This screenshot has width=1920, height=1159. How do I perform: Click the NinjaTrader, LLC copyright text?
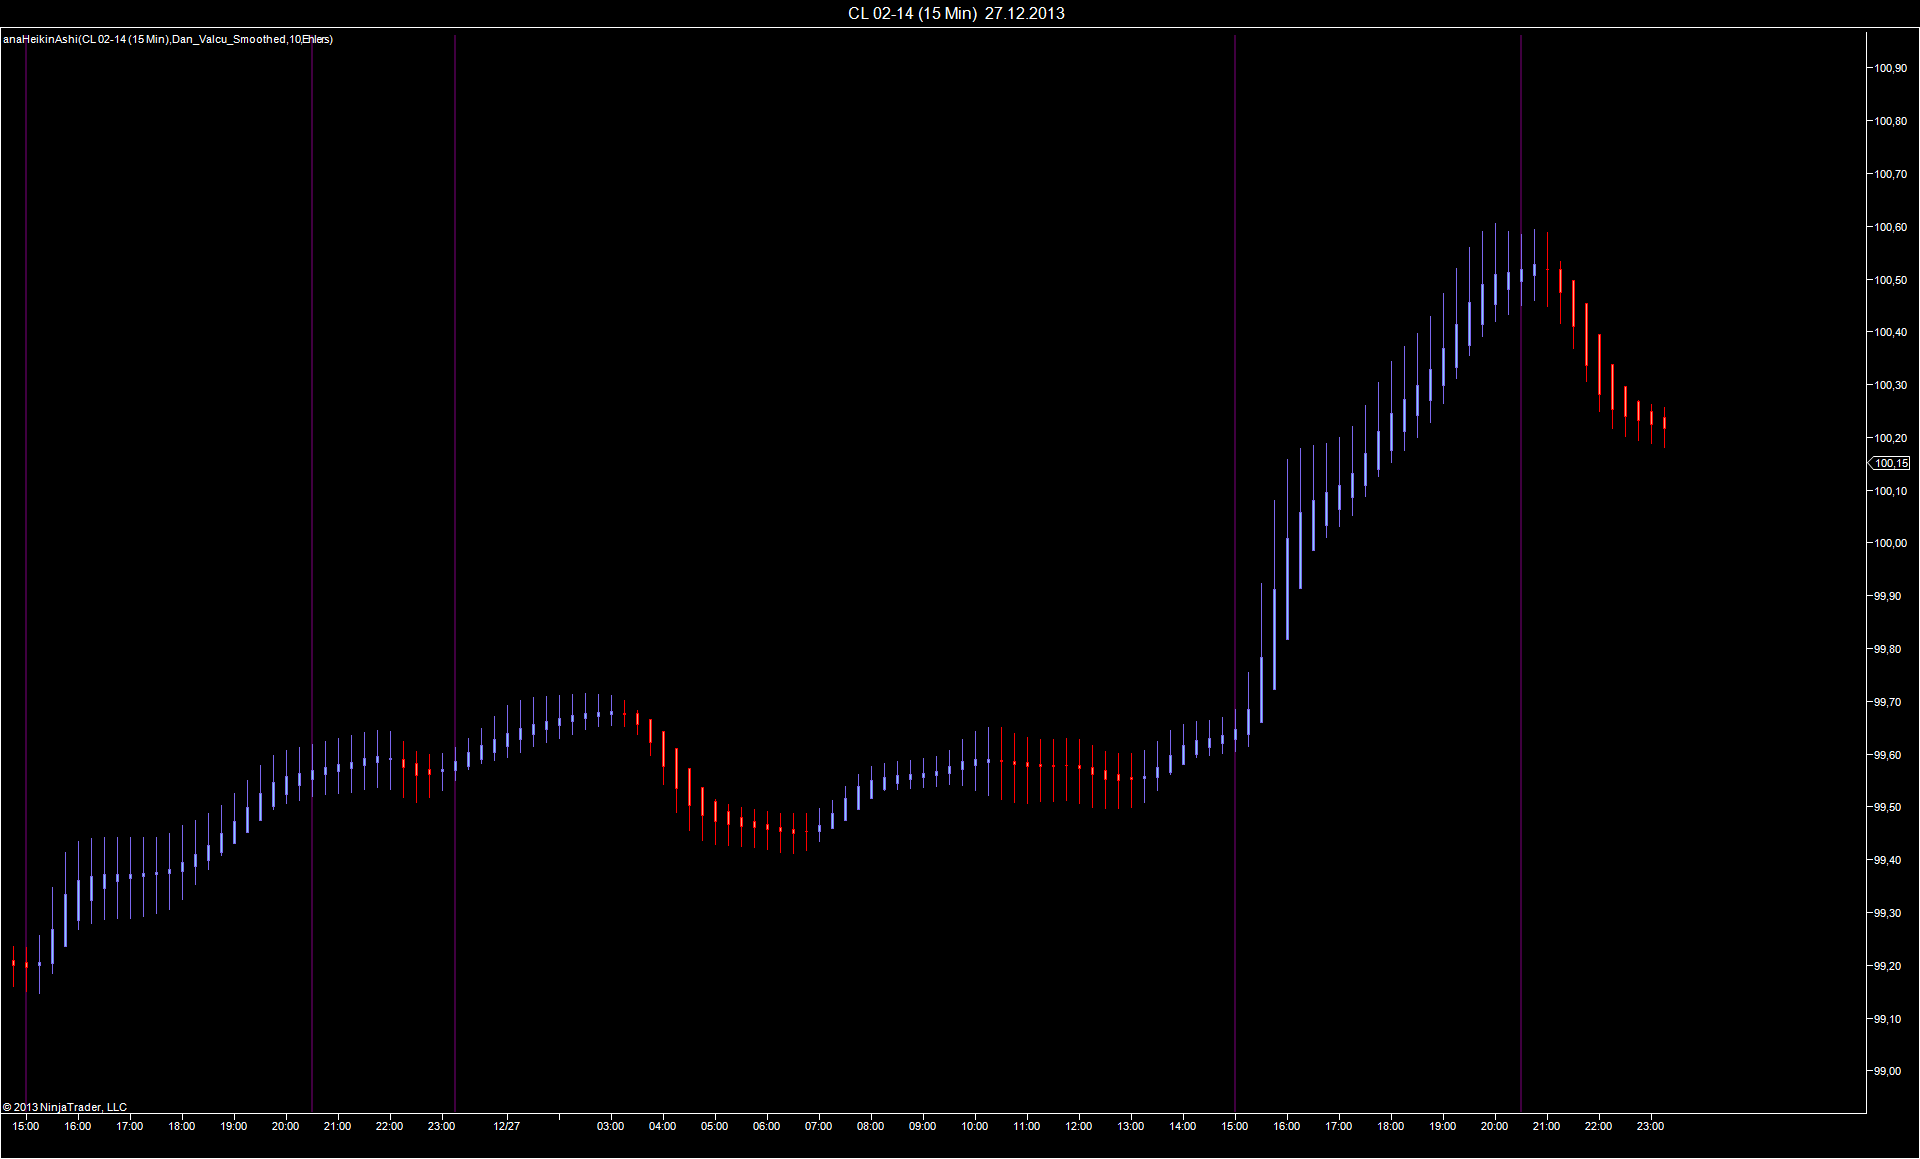click(x=65, y=1107)
